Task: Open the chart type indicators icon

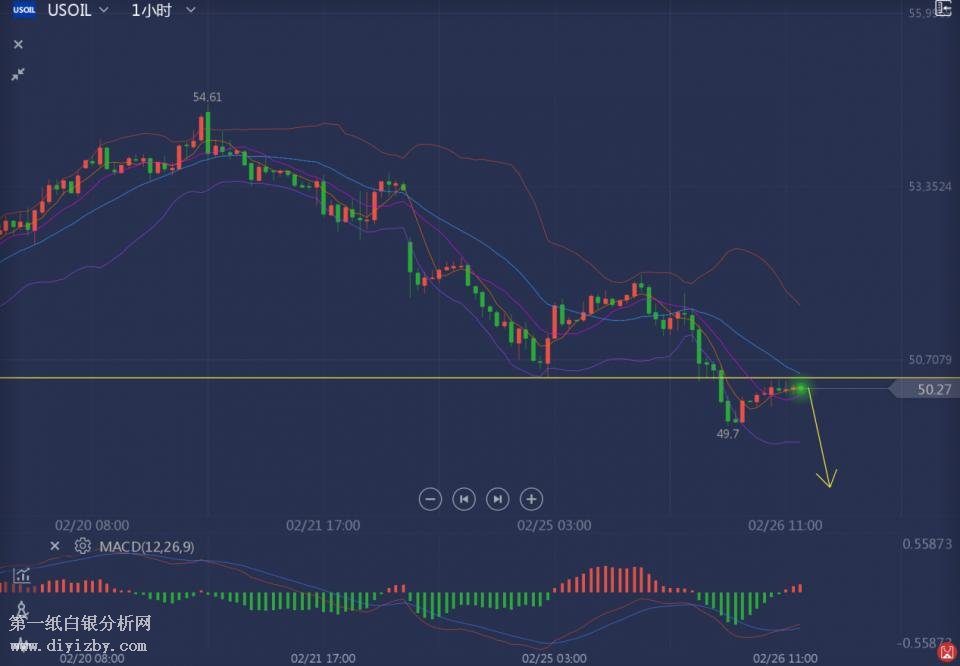Action: [21, 576]
